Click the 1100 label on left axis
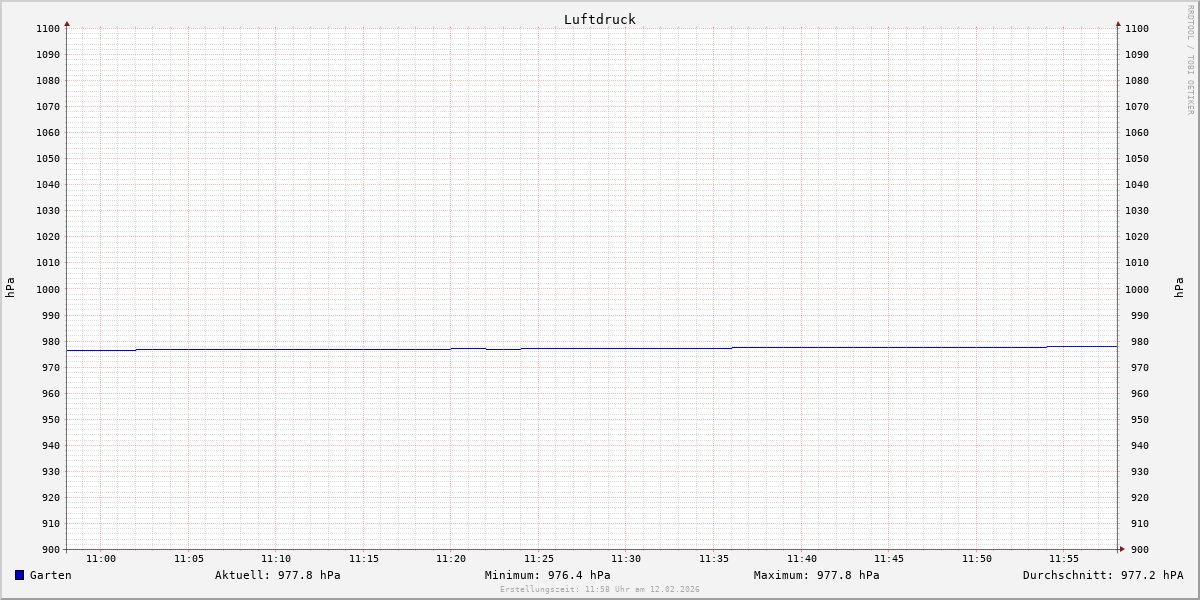The height and width of the screenshot is (600, 1200). [x=48, y=28]
